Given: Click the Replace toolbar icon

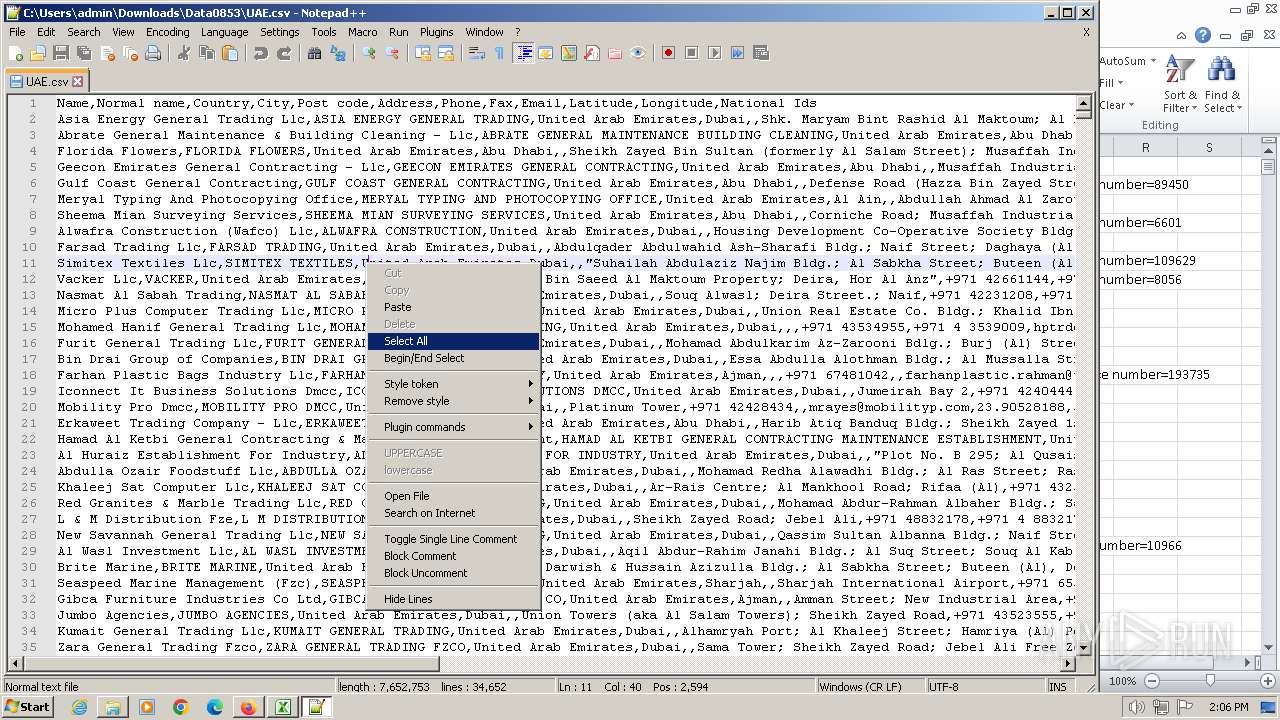Looking at the screenshot, I should (337, 53).
